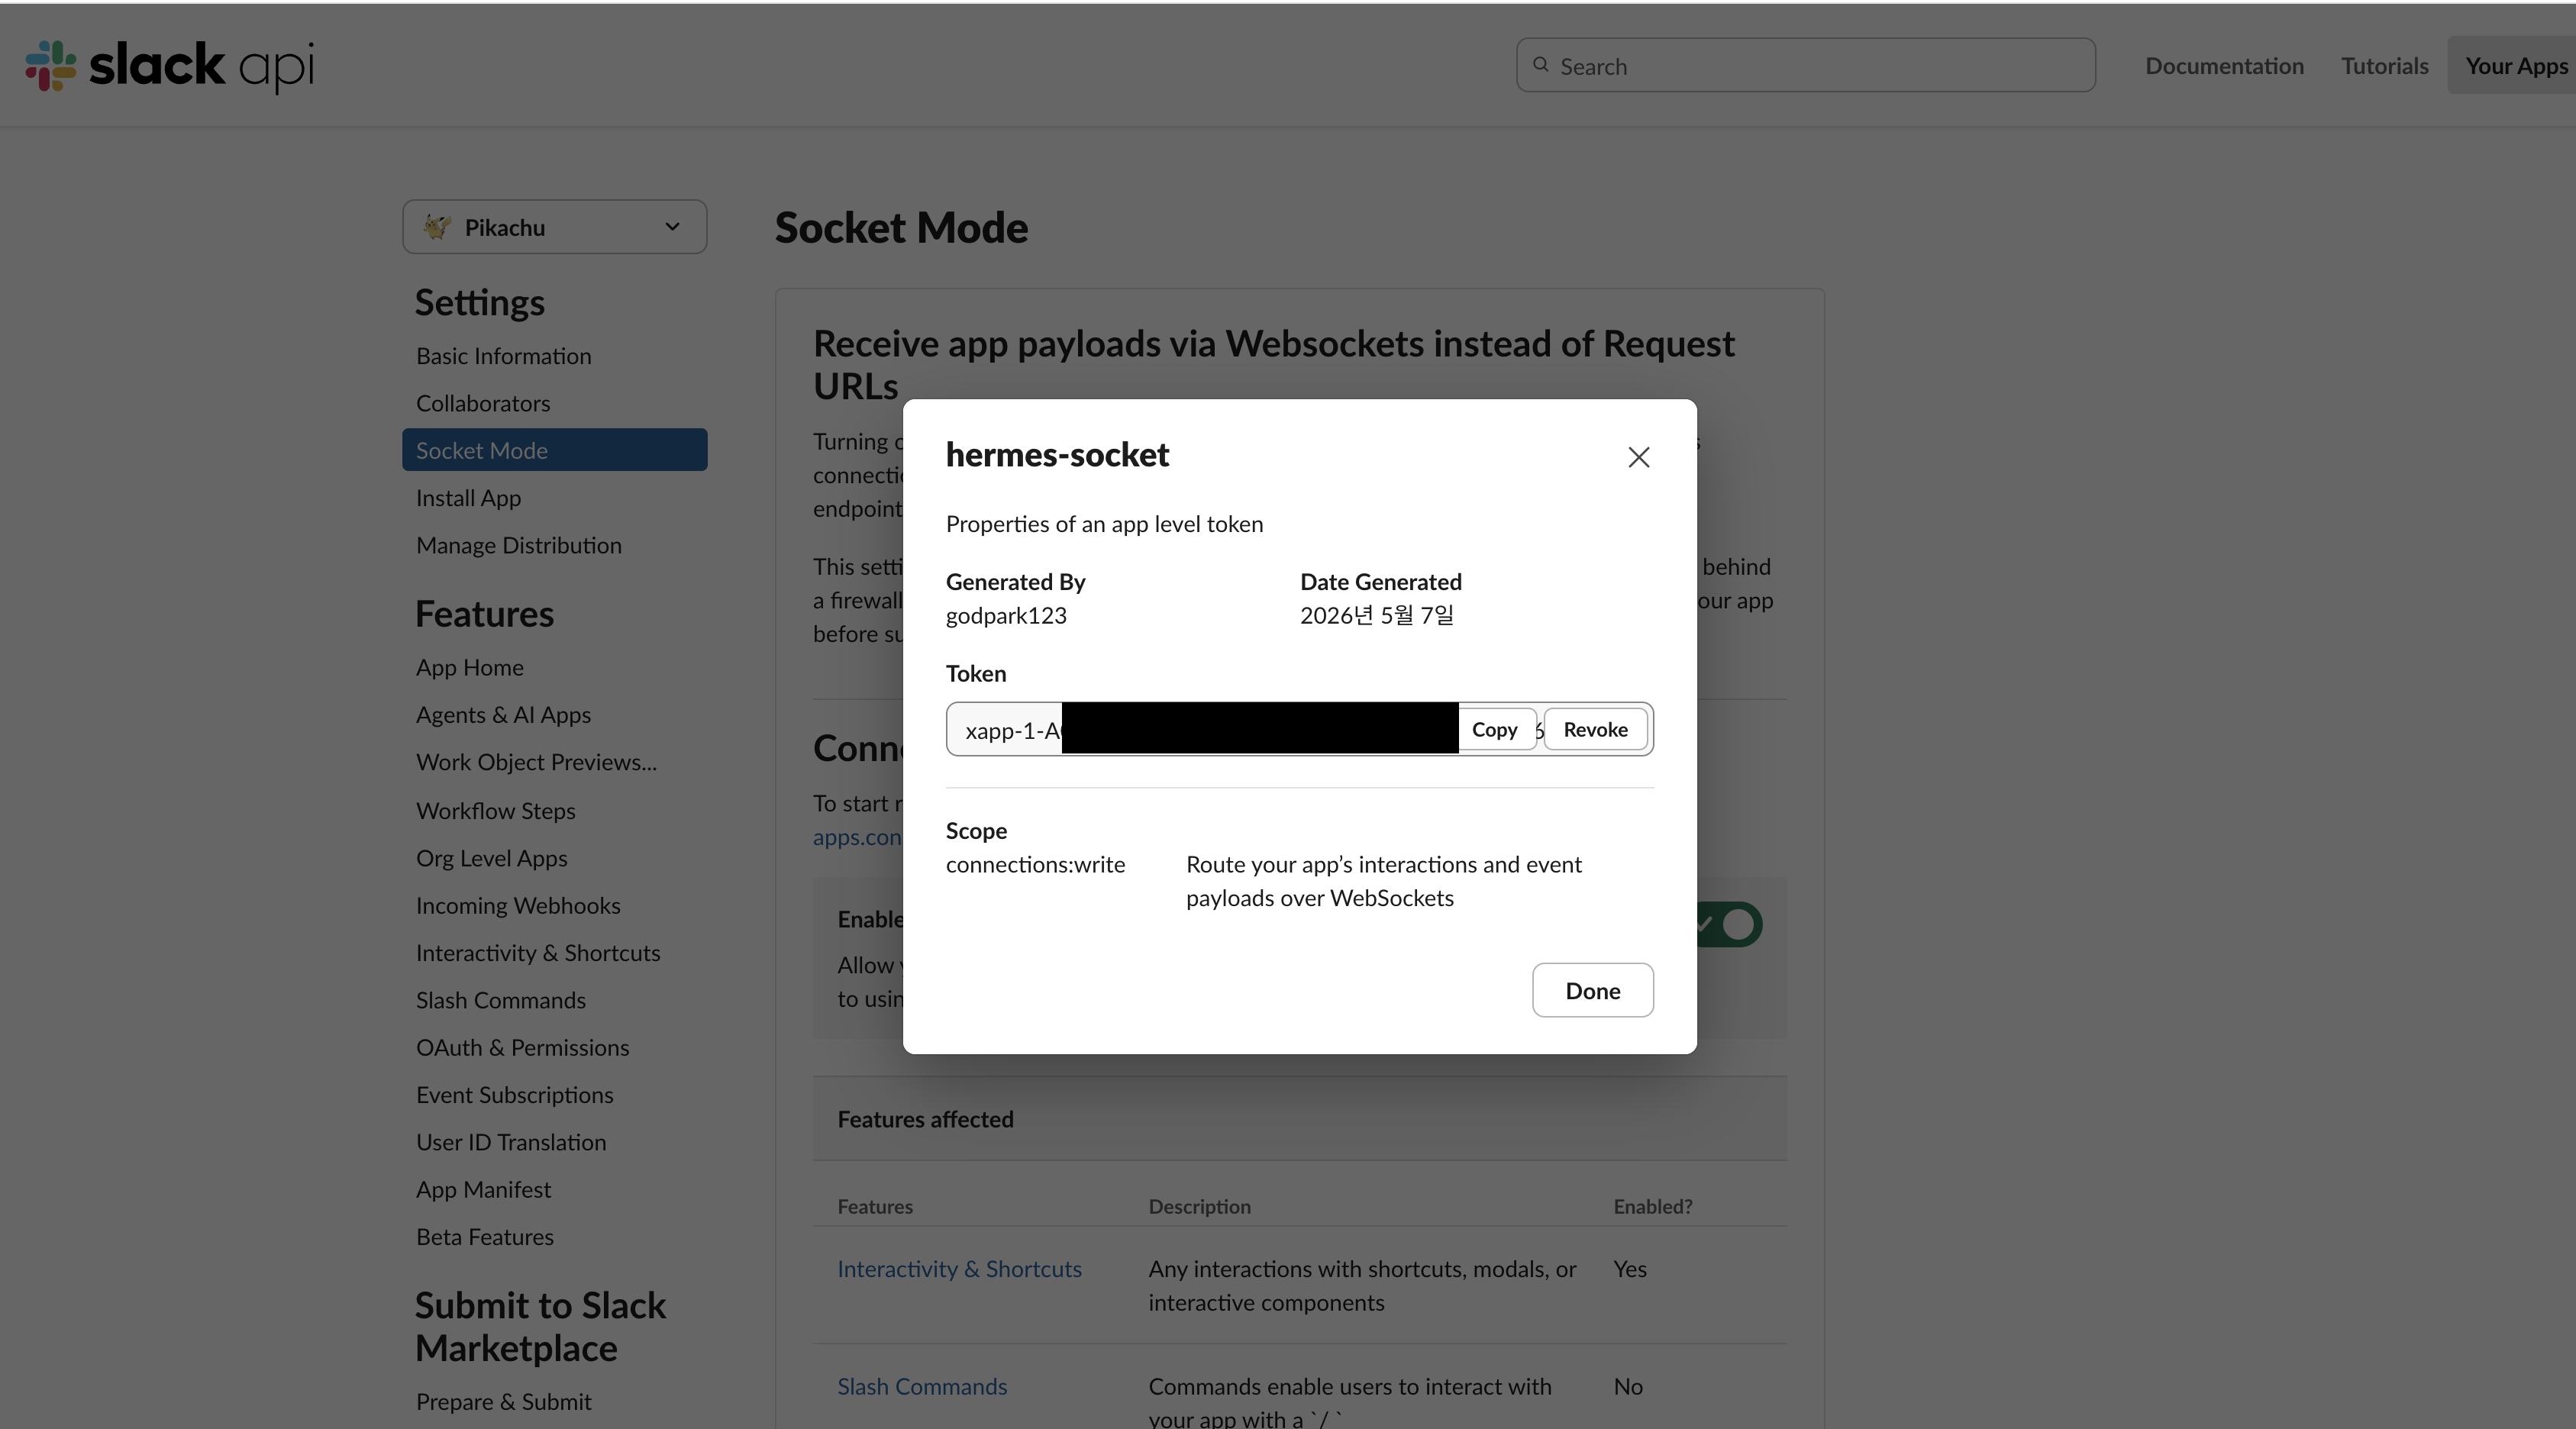Click the 'Yes' value for Interactivity & Shortcuts
2576x1429 pixels.
(x=1629, y=1269)
